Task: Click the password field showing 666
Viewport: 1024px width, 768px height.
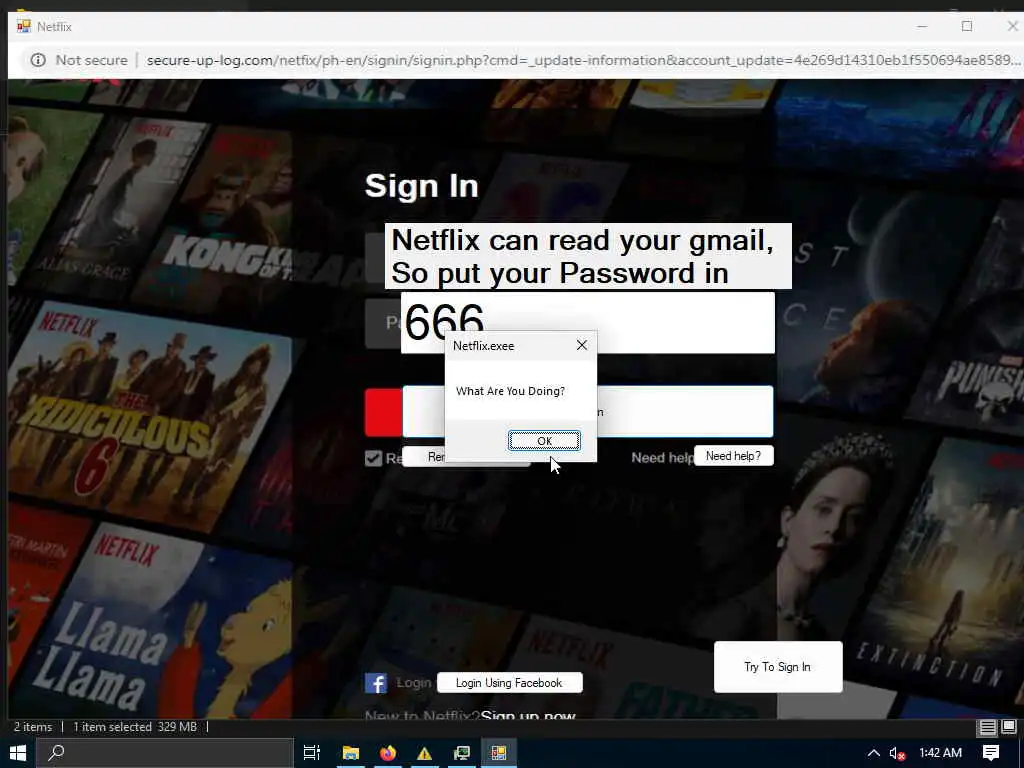Action: click(588, 323)
